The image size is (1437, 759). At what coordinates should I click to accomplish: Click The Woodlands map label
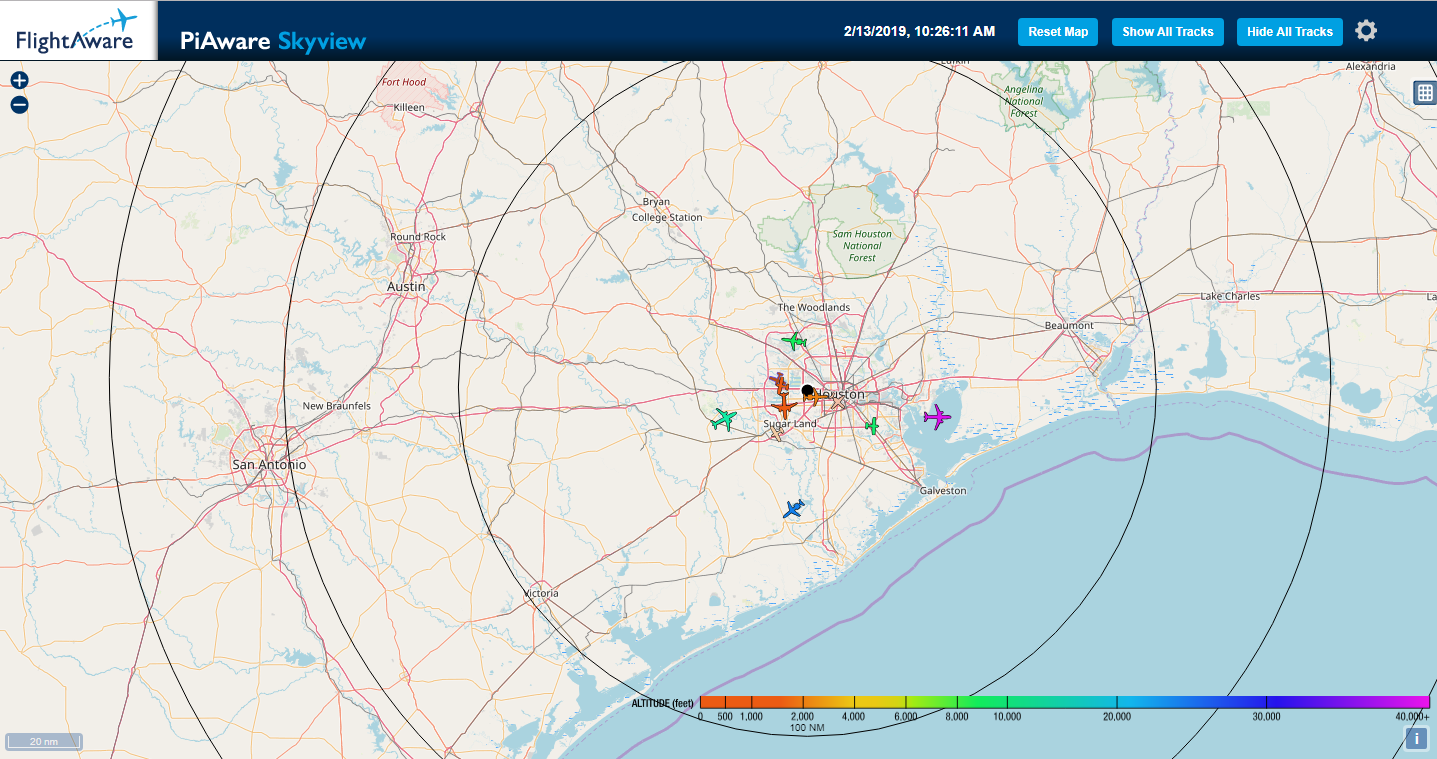pyautogui.click(x=814, y=307)
